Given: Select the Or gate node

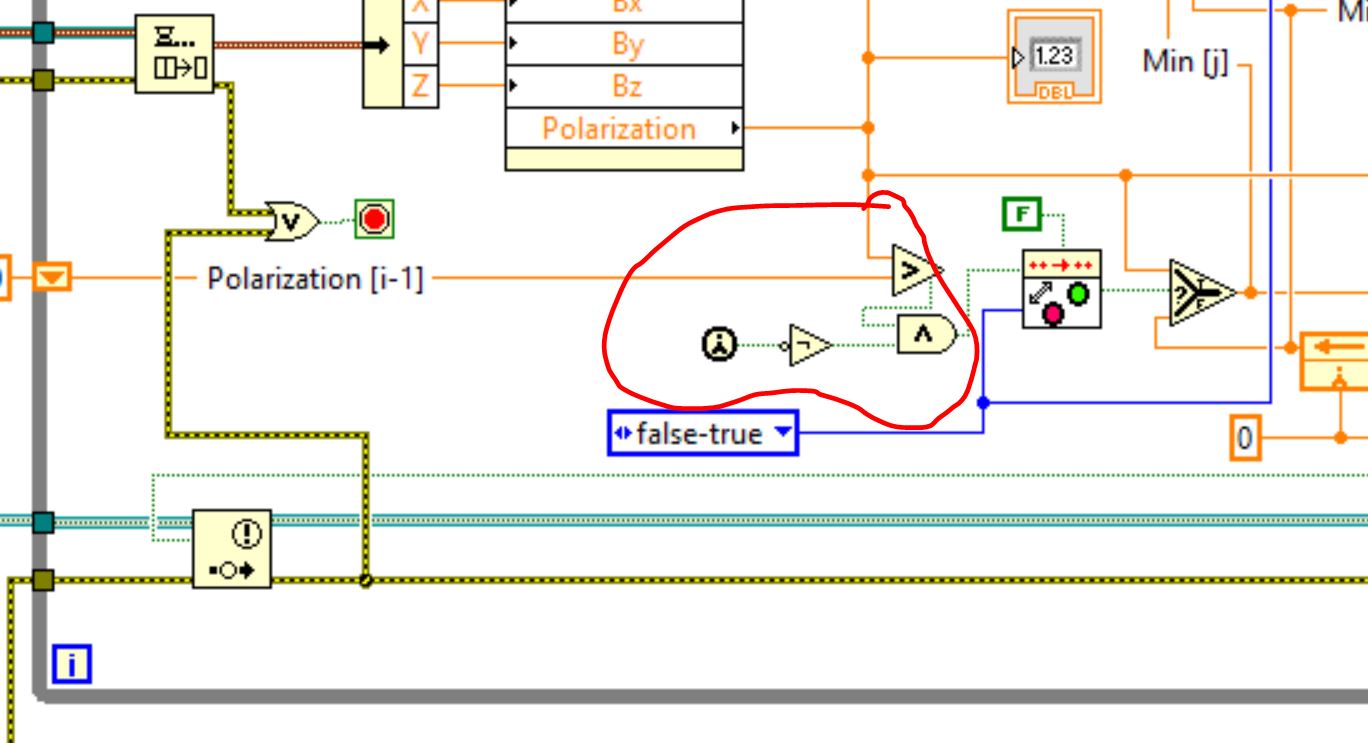Looking at the screenshot, I should coord(292,220).
